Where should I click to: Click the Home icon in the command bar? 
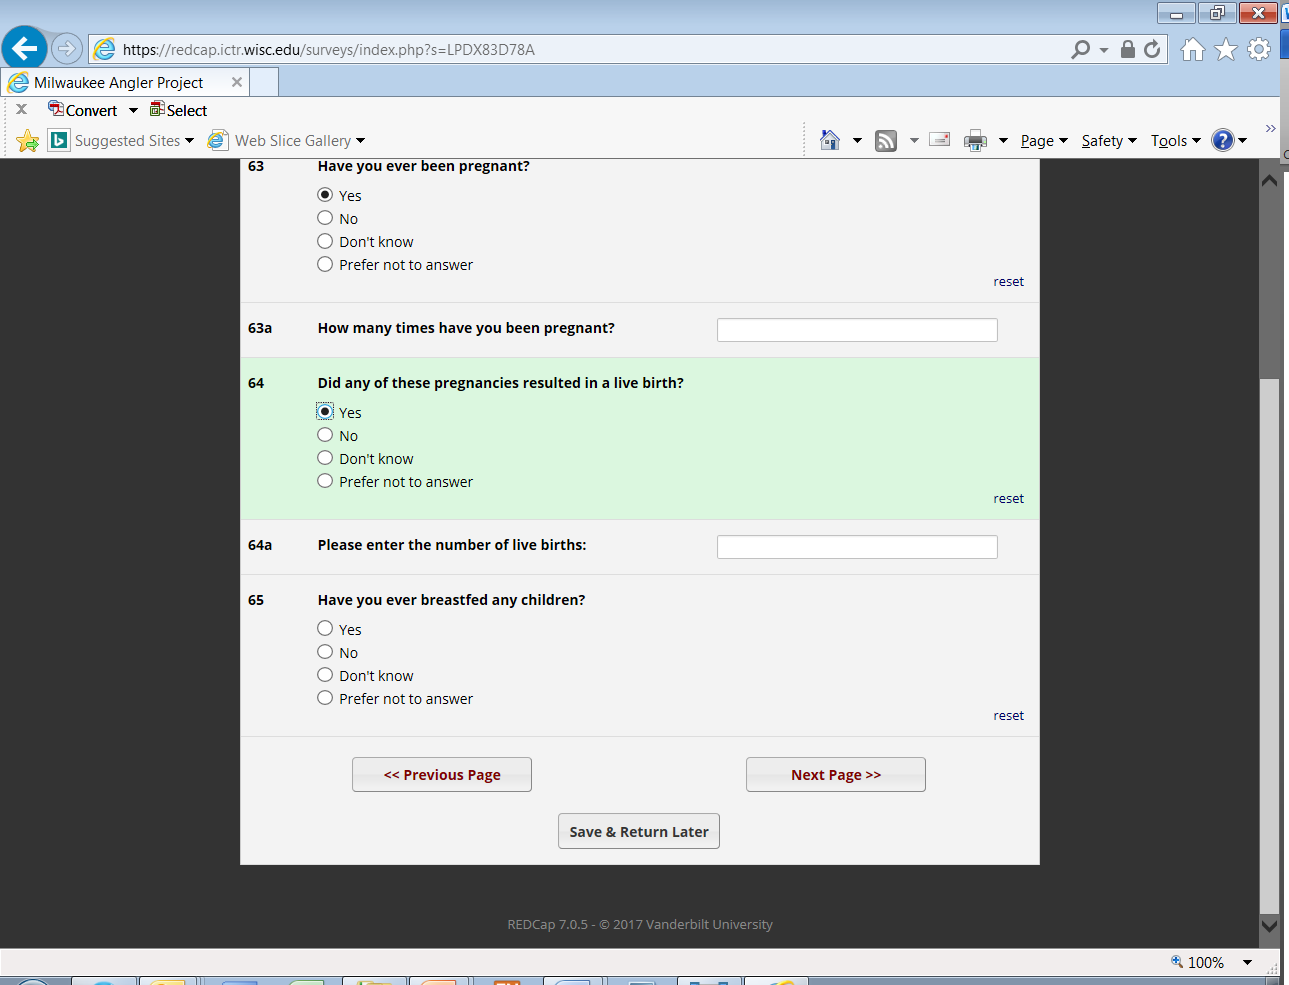pos(830,140)
